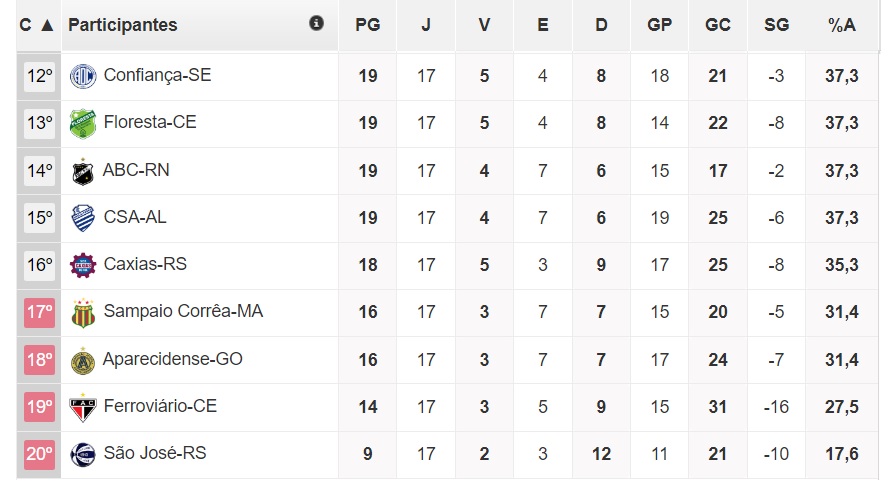Click the Ferroviário-CE FAC shield icon
Screen dimensions: 889x492
82,407
